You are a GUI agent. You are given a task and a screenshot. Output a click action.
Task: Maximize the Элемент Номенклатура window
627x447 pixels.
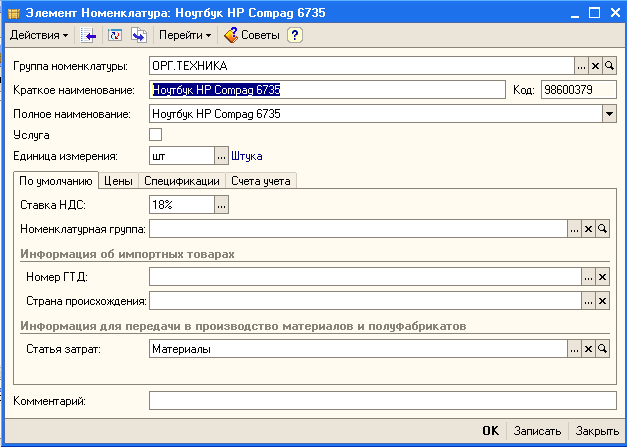coord(595,13)
